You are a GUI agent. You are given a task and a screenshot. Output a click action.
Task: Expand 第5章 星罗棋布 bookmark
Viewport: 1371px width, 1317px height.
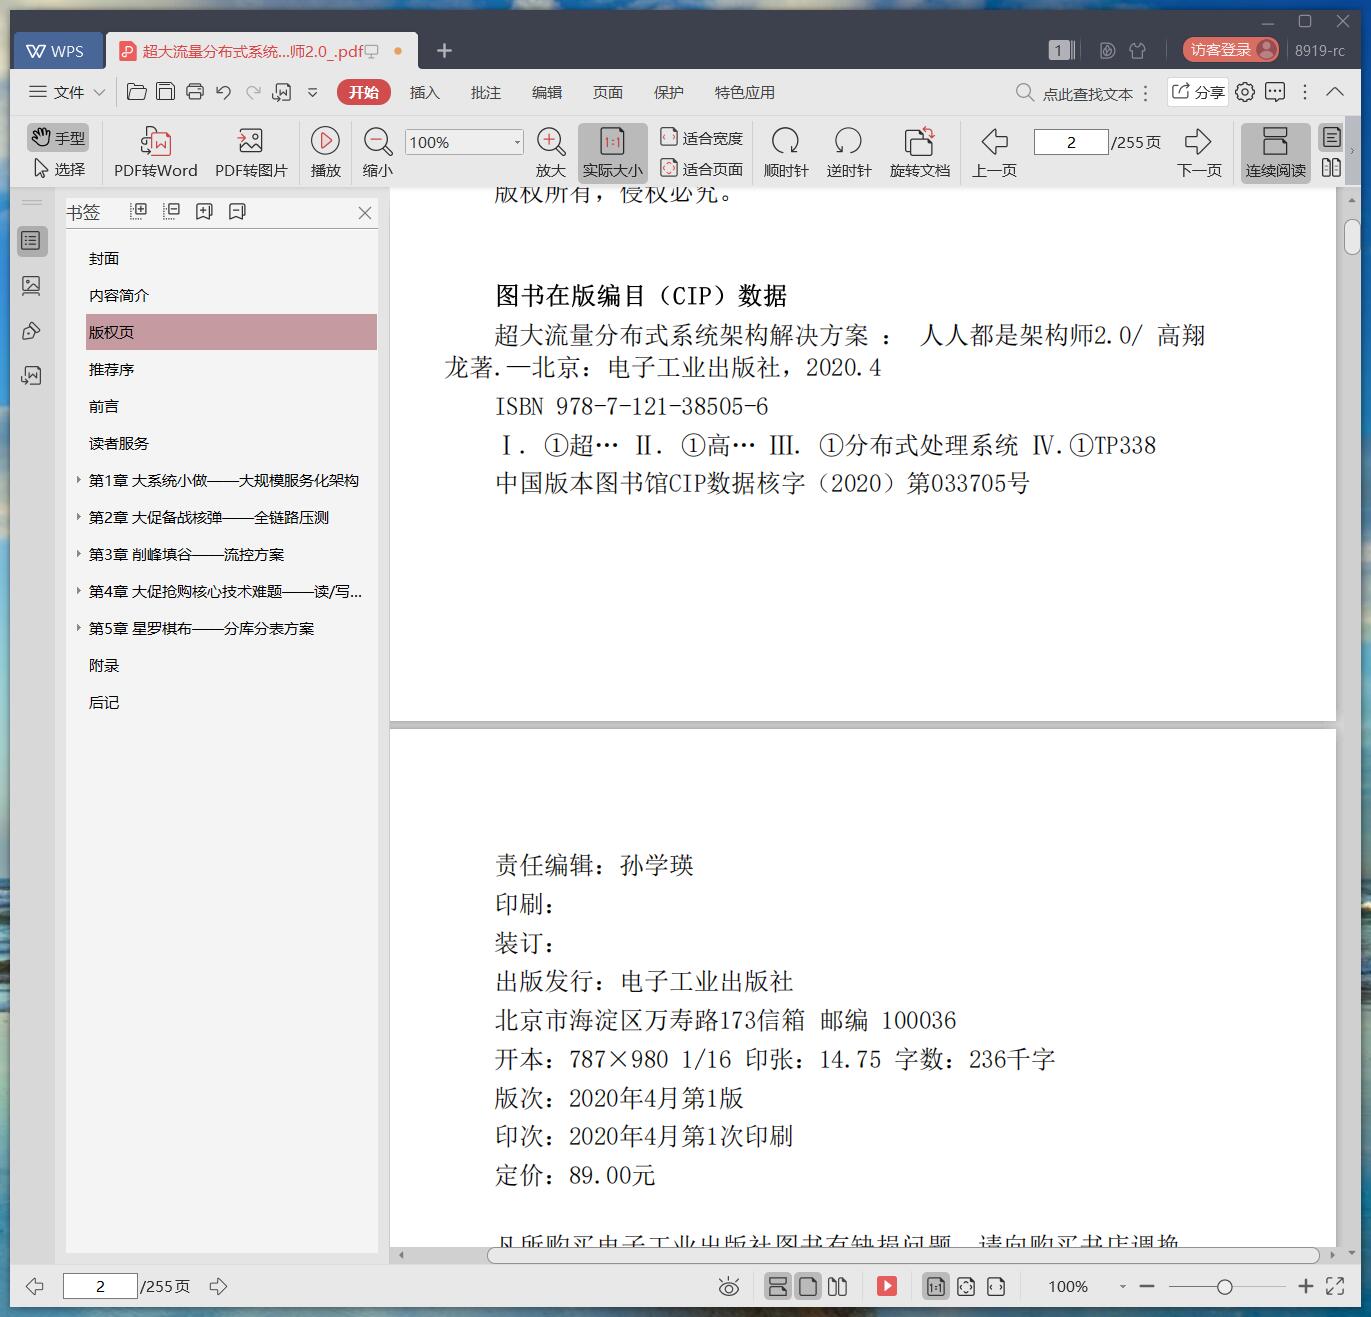pyautogui.click(x=78, y=628)
